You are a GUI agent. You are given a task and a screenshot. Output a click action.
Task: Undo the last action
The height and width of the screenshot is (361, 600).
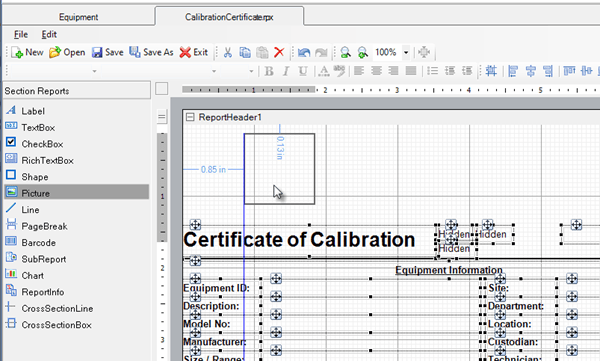coord(304,52)
